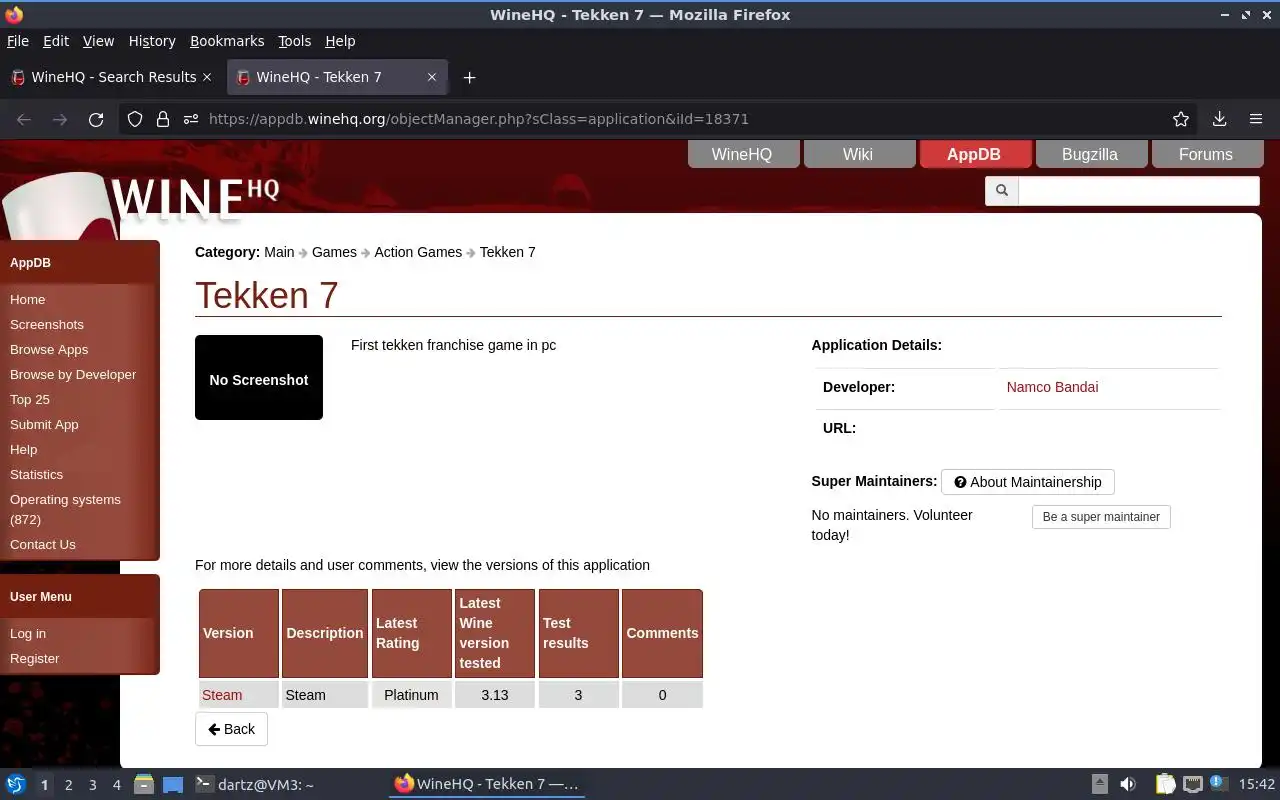1280x800 pixels.
Task: Open Browse by Developer in the sidebar
Action: click(73, 374)
